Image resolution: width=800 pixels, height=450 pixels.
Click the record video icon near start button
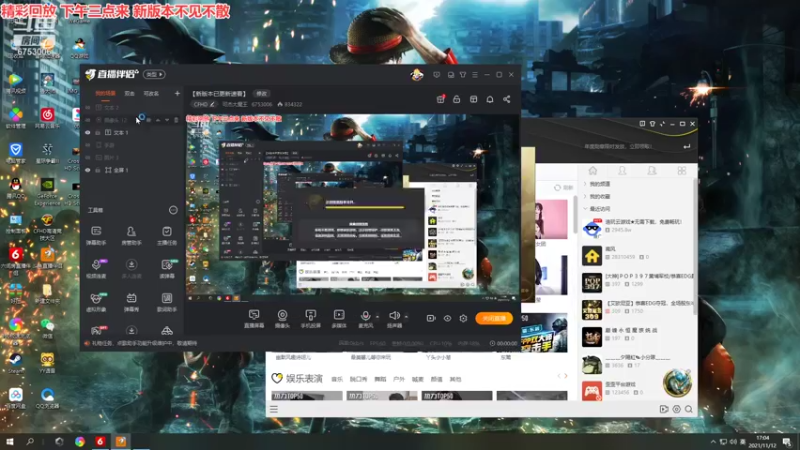click(x=431, y=318)
